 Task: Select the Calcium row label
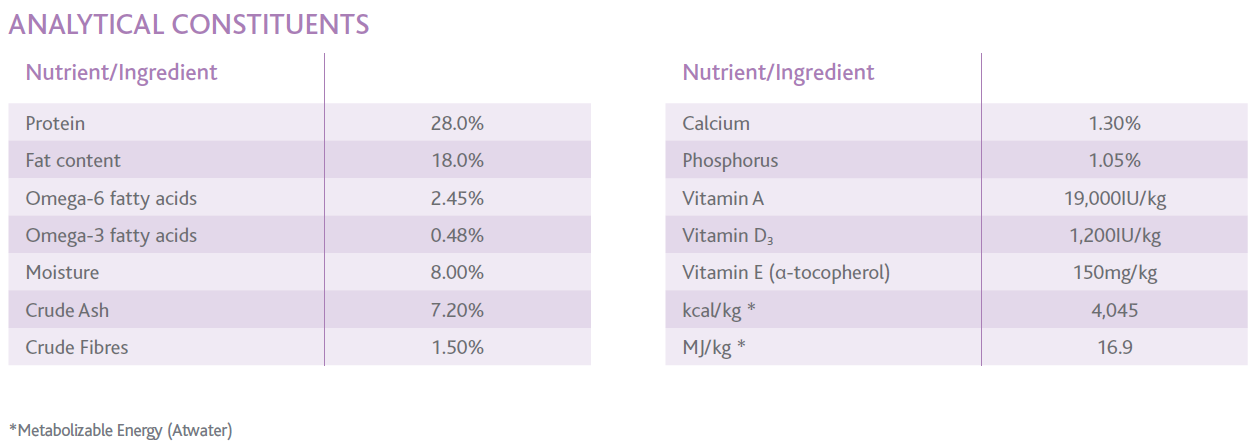(x=716, y=124)
